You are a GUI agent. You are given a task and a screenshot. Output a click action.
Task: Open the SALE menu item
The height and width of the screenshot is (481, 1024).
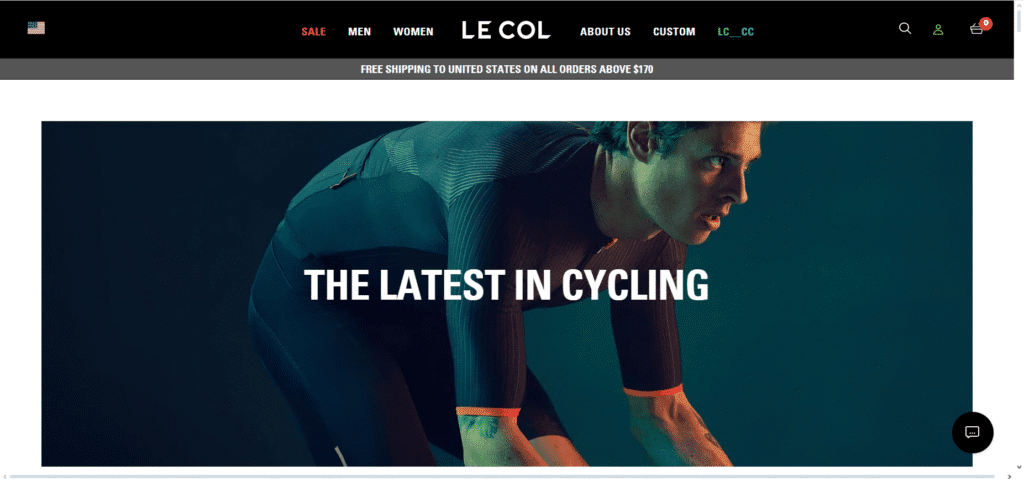(x=313, y=32)
